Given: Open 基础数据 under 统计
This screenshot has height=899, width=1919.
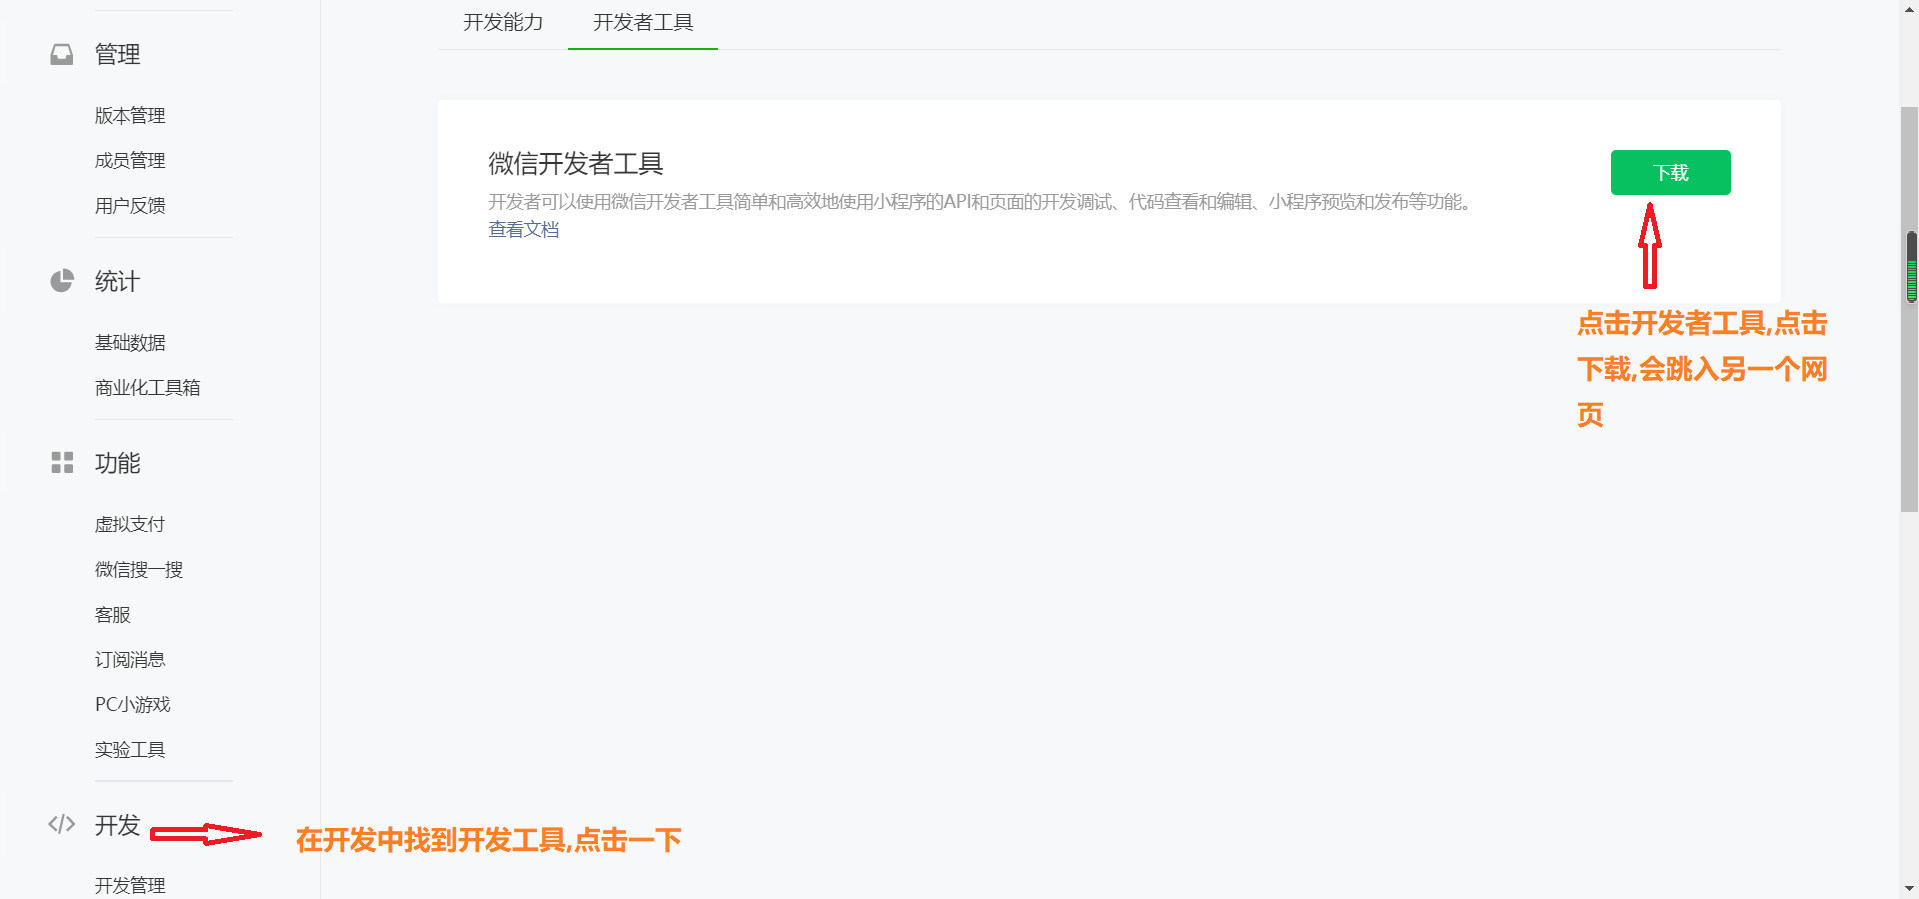Looking at the screenshot, I should coord(130,343).
